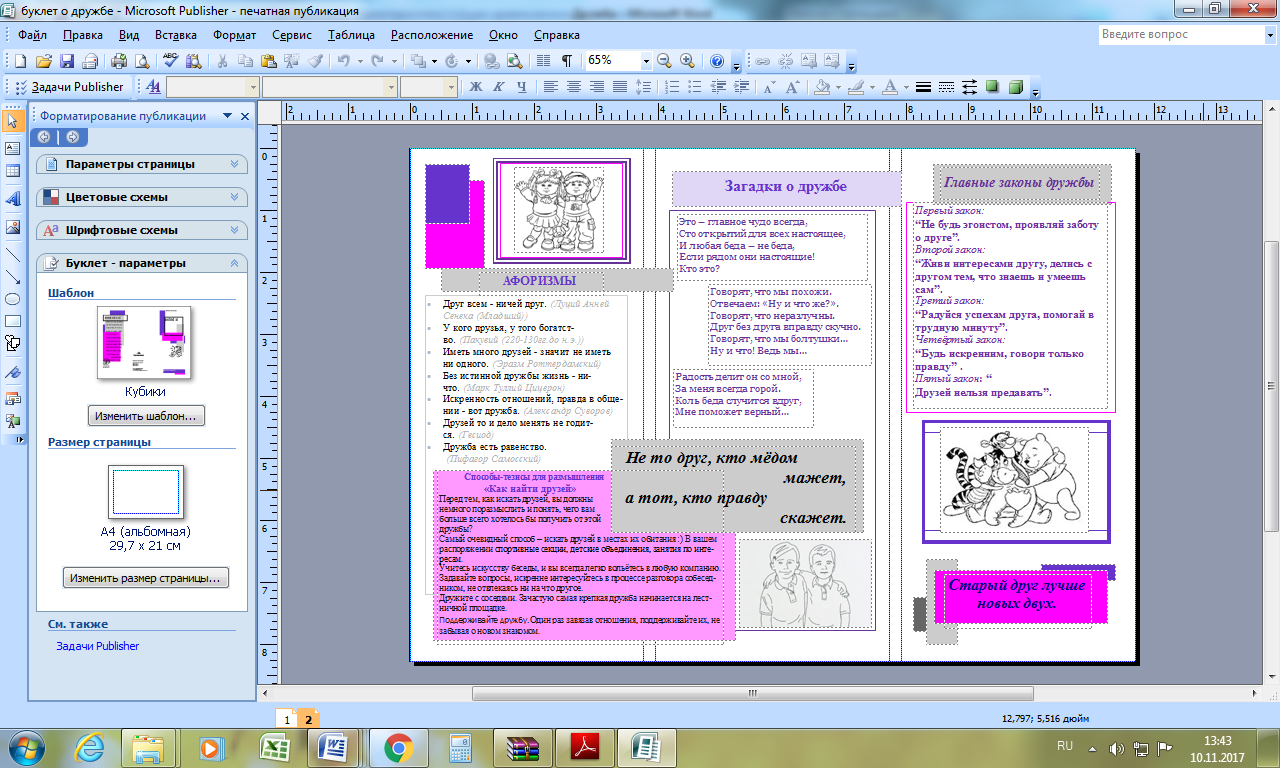Image resolution: width=1280 pixels, height=768 pixels.
Task: Click Изменить размер страницы... button
Action: (146, 577)
